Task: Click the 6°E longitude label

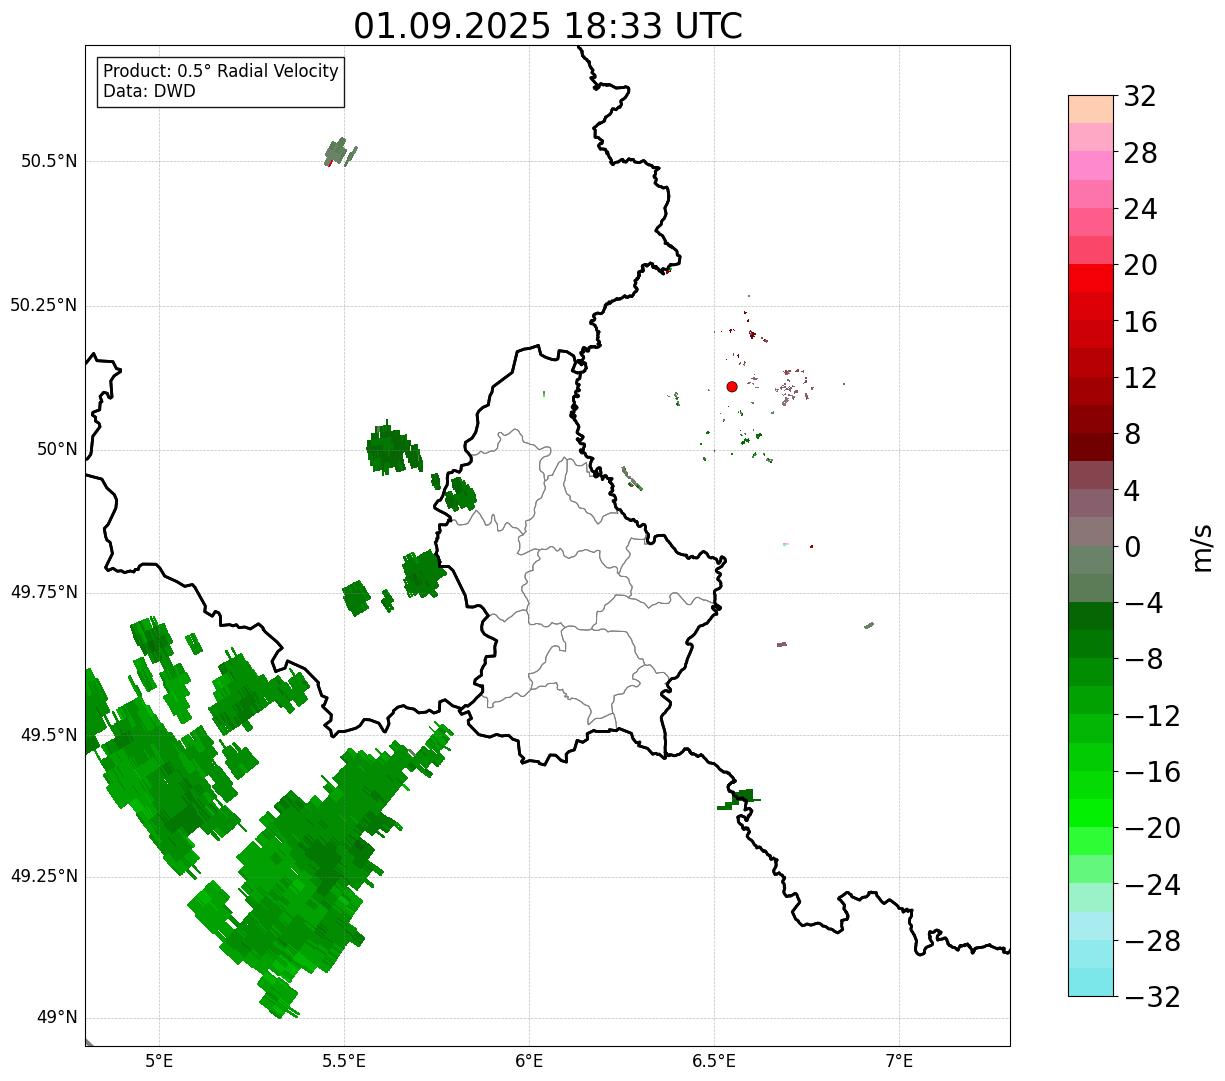Action: click(529, 1061)
